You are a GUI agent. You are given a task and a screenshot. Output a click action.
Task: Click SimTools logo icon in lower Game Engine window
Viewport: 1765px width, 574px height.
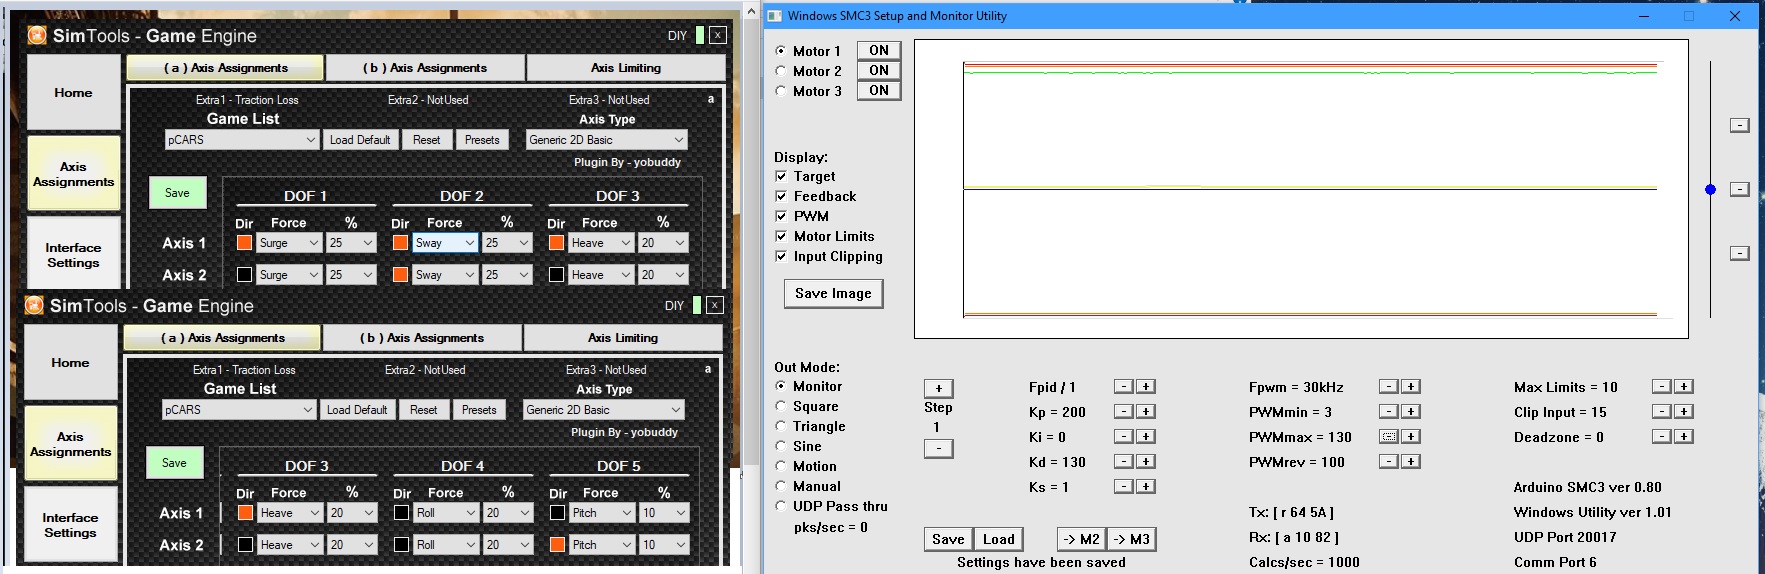tap(34, 305)
